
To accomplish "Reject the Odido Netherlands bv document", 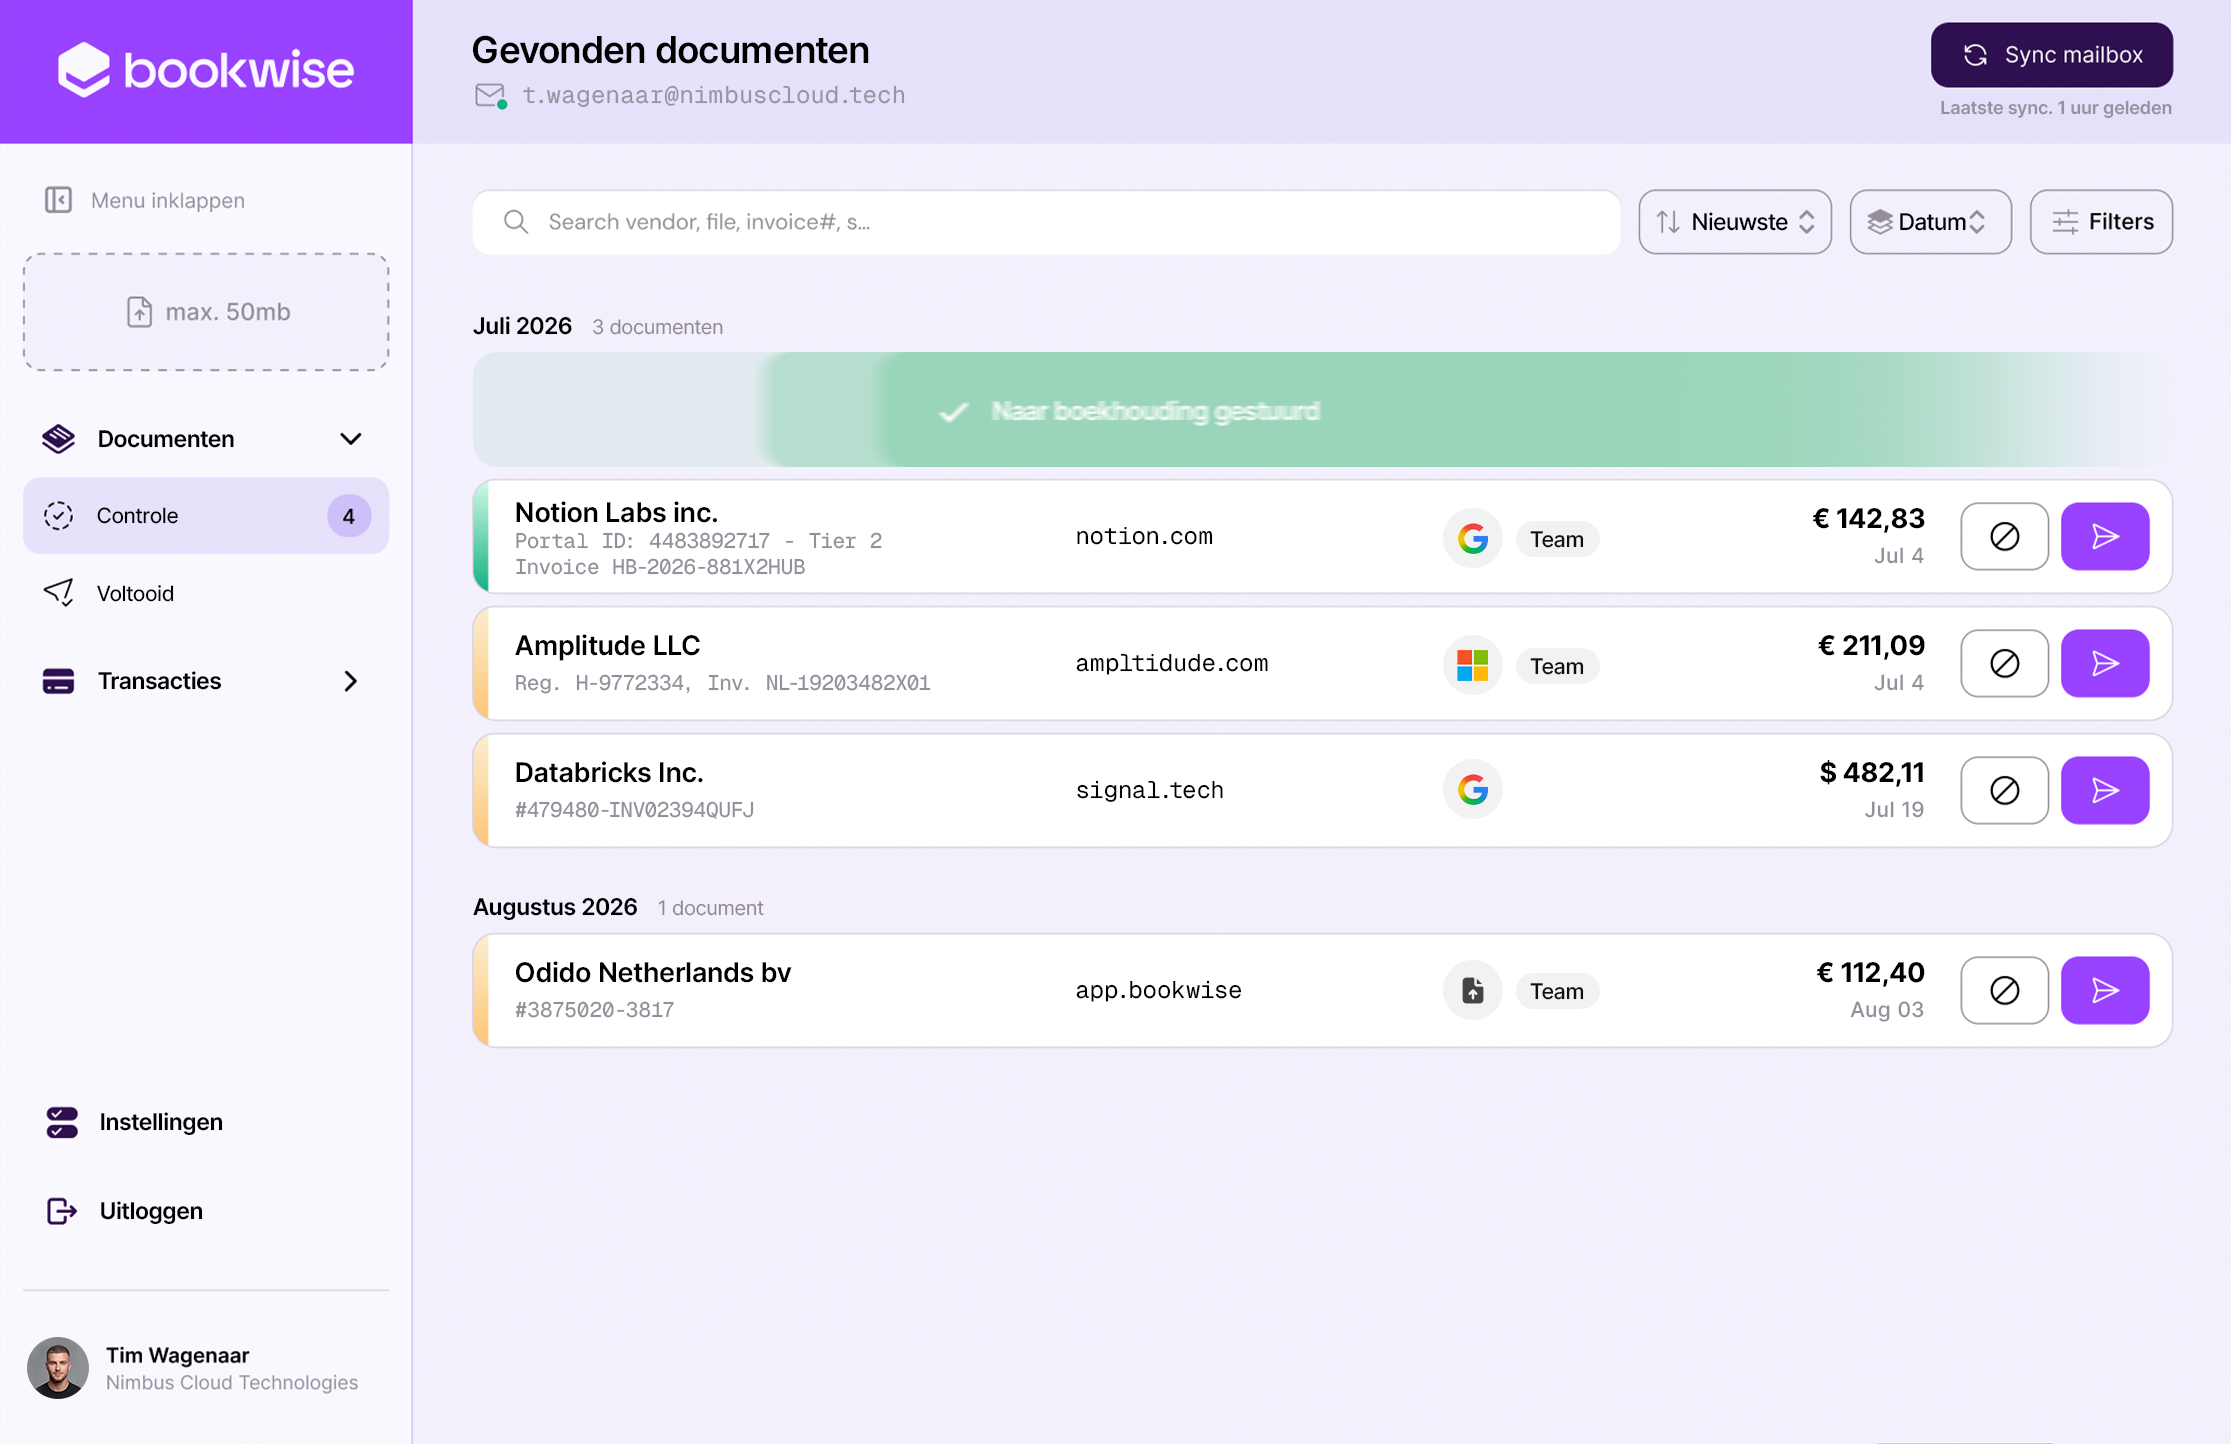I will (2004, 990).
